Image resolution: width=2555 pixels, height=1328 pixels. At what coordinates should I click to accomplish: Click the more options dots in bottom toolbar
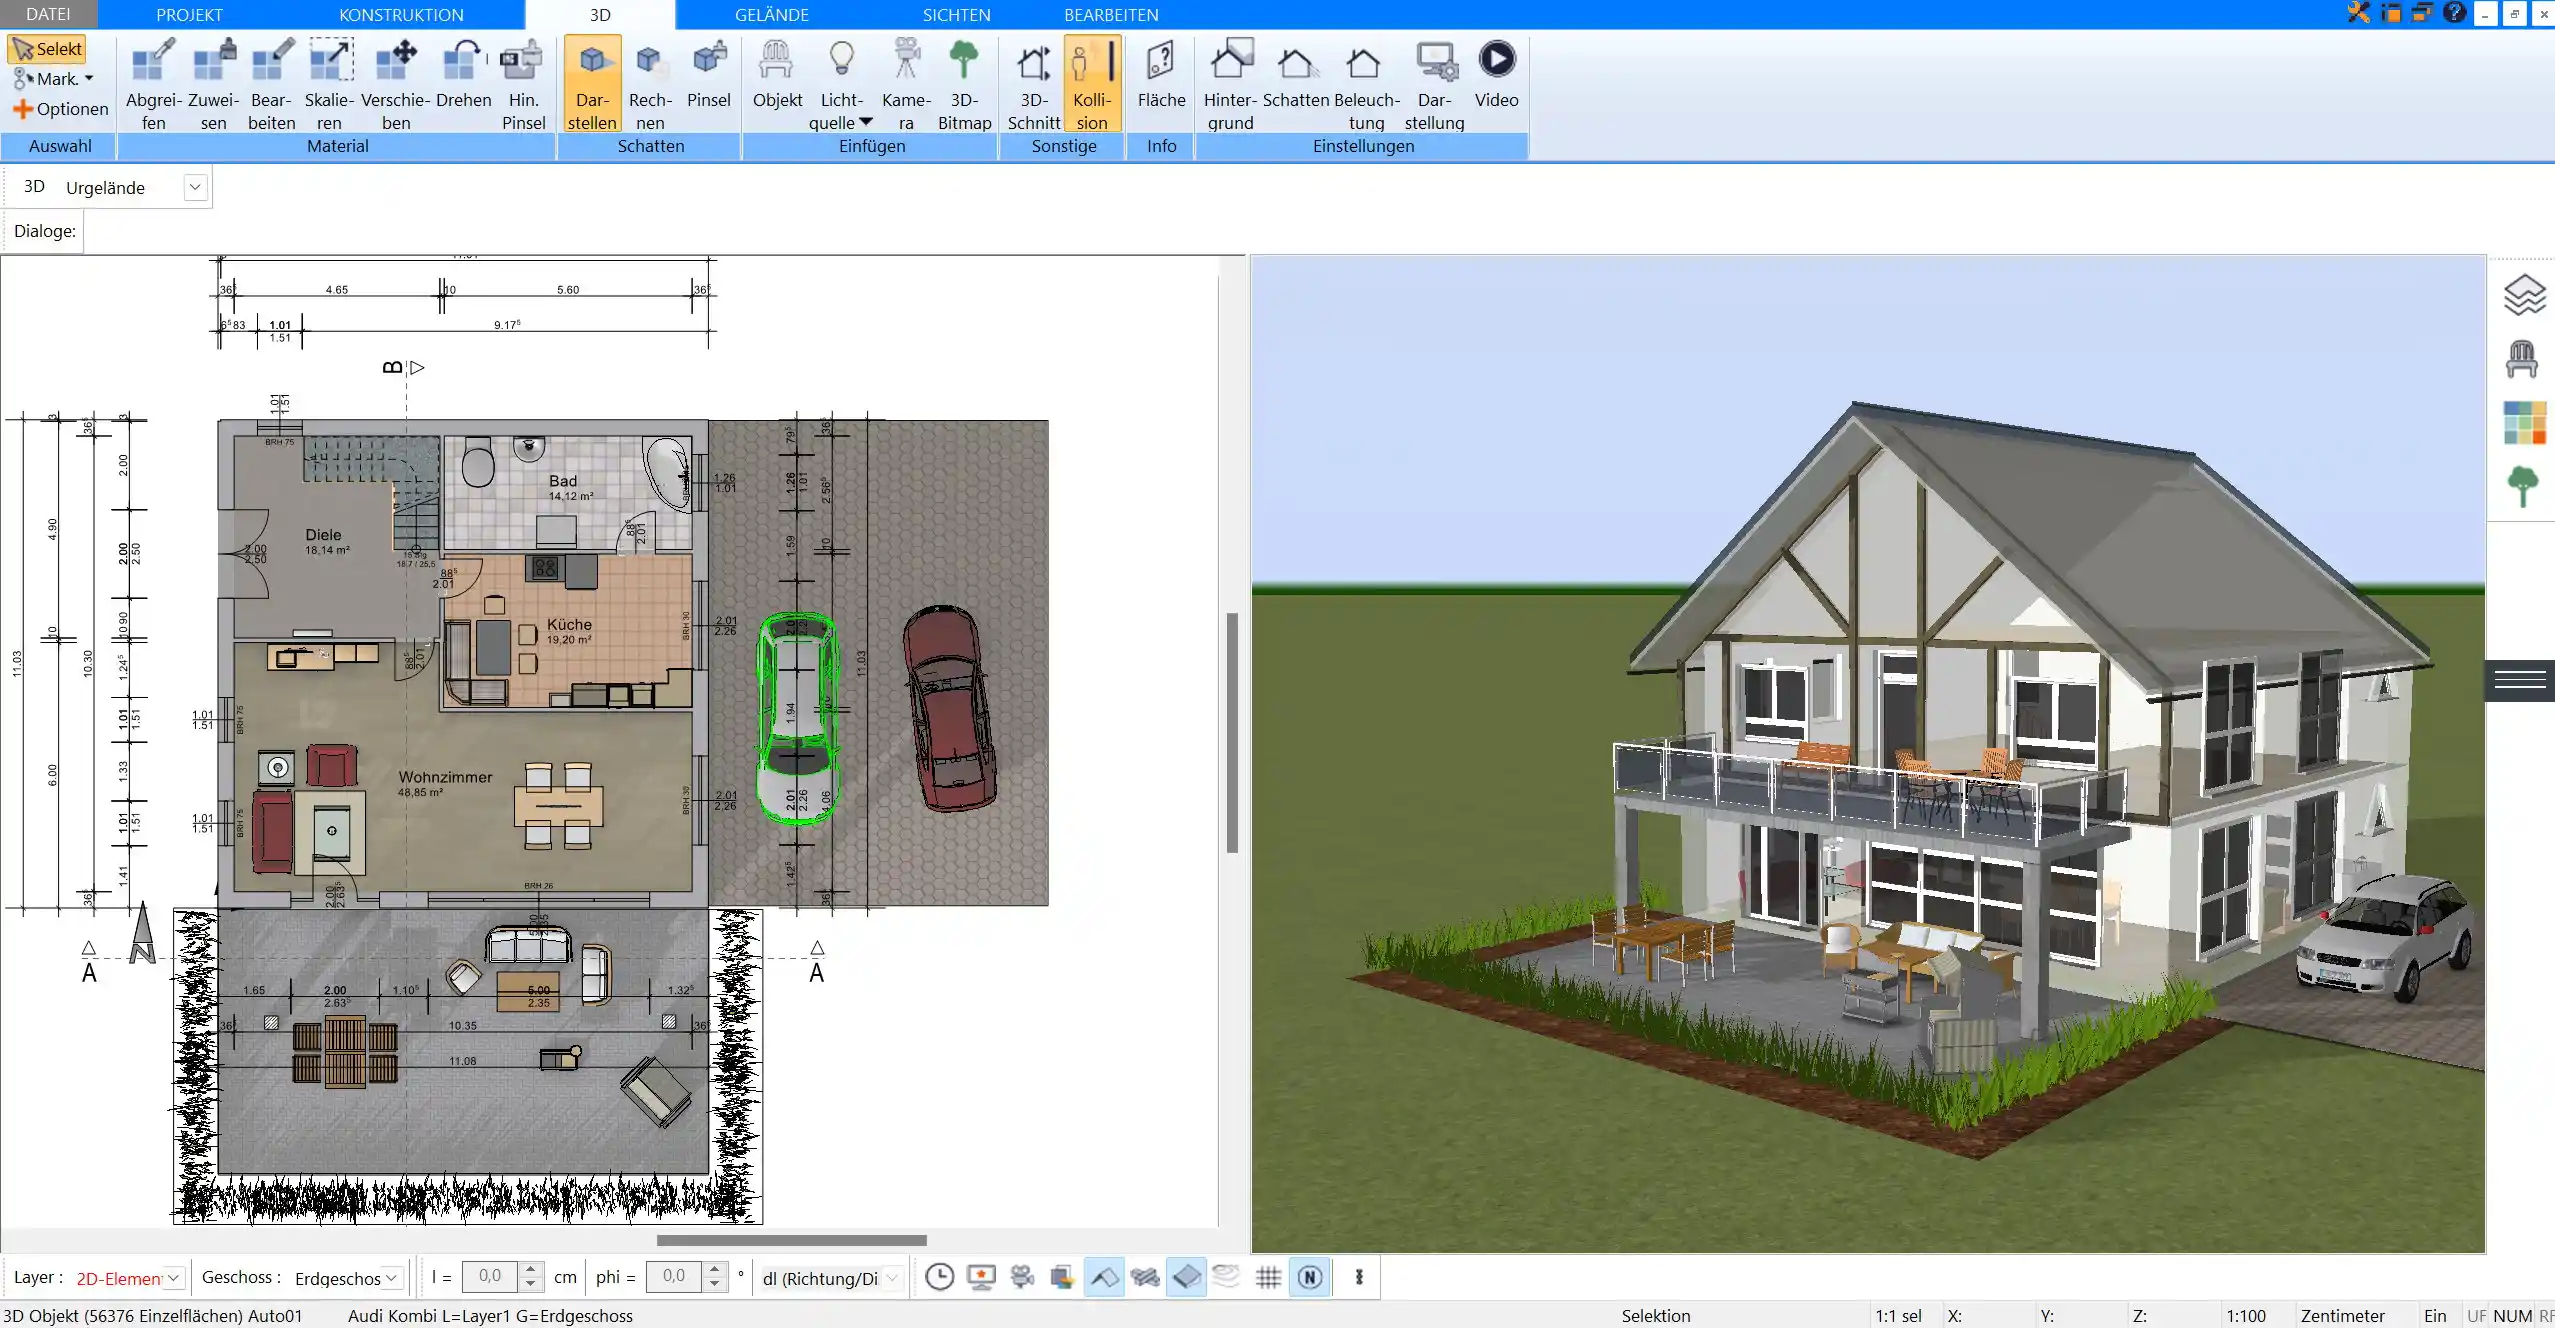[1359, 1277]
